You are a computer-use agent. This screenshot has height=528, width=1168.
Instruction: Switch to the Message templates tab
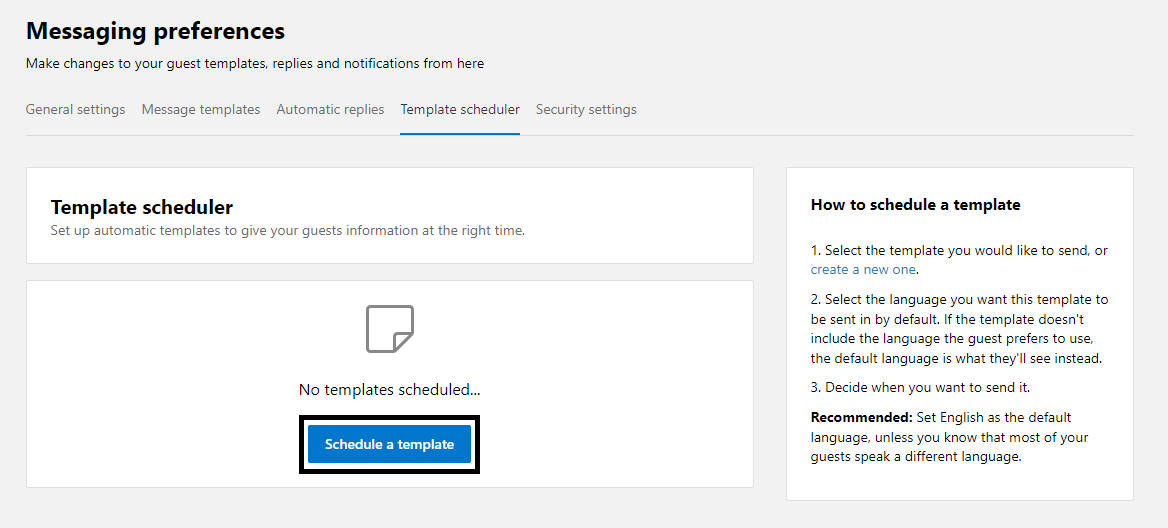pyautogui.click(x=200, y=109)
